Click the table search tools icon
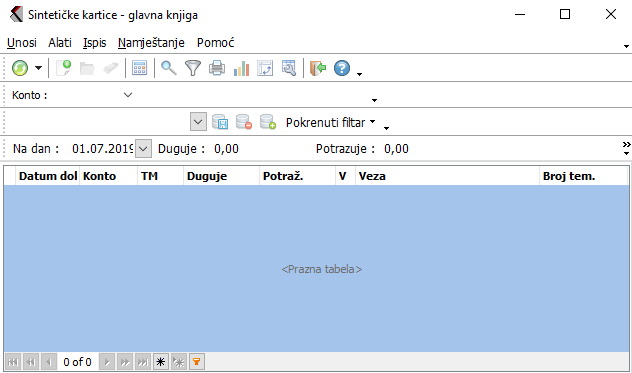Image resolution: width=632 pixels, height=373 pixels. 289,68
